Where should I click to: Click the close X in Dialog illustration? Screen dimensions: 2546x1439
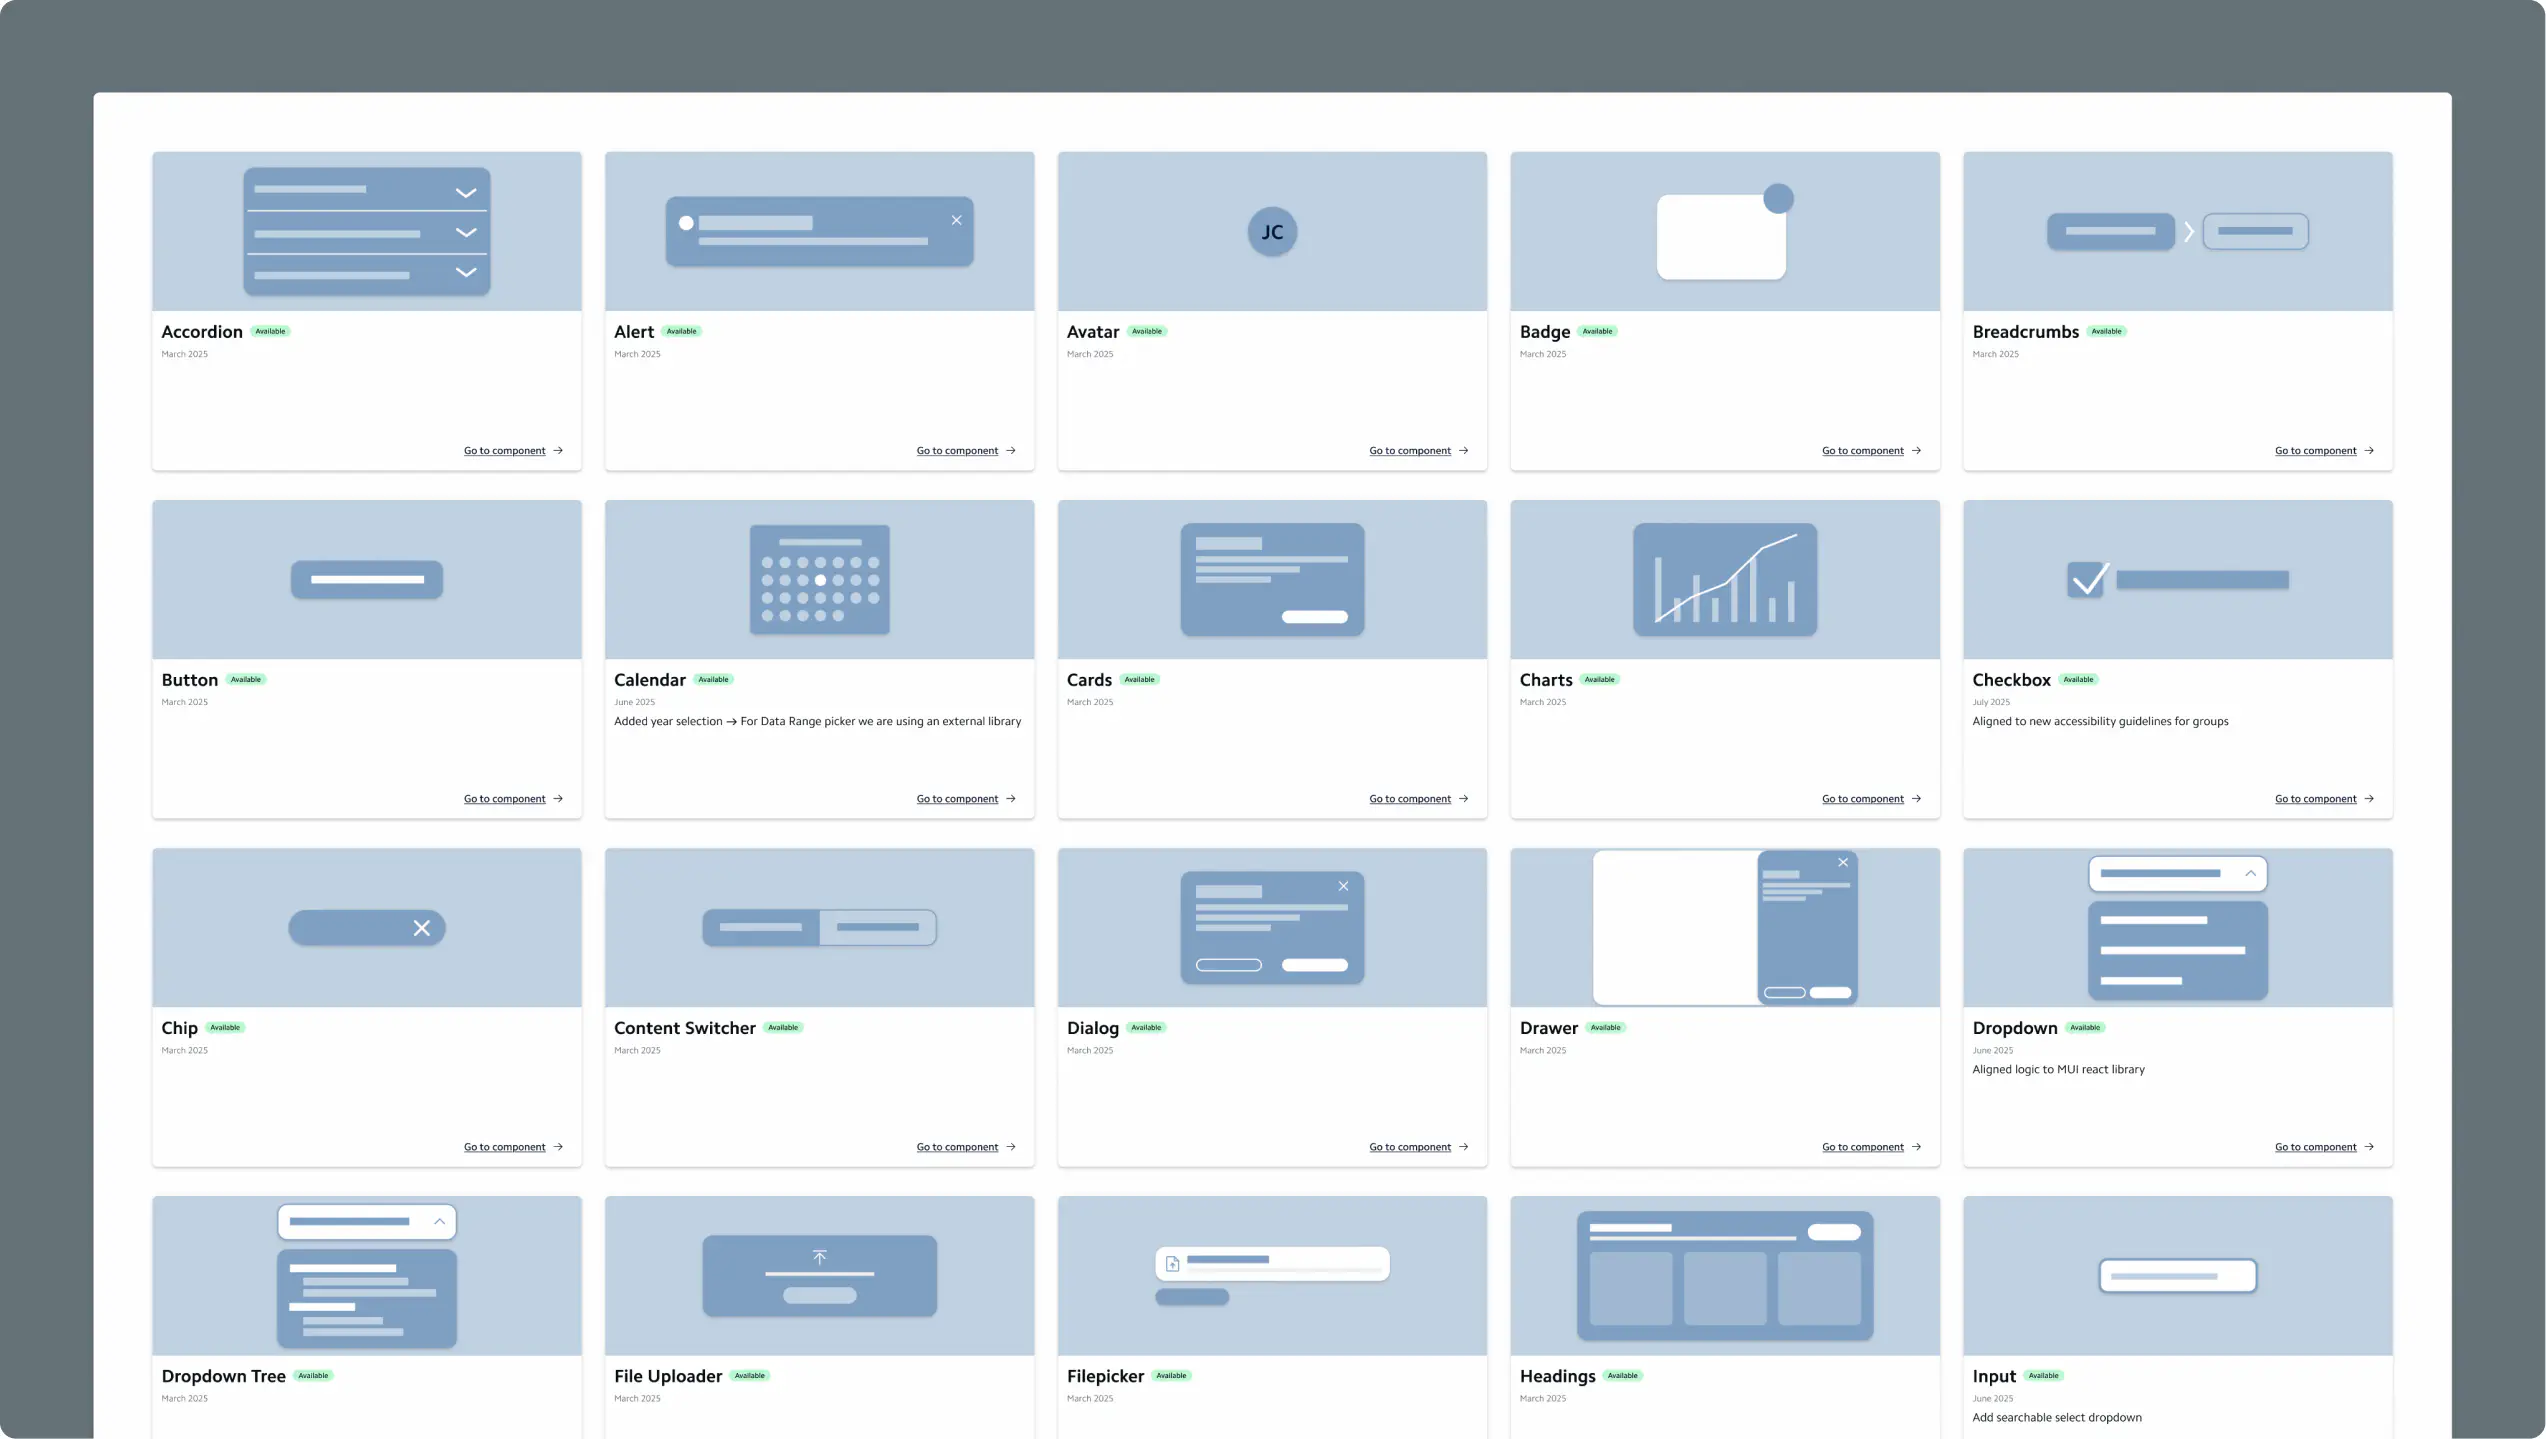coord(1343,886)
